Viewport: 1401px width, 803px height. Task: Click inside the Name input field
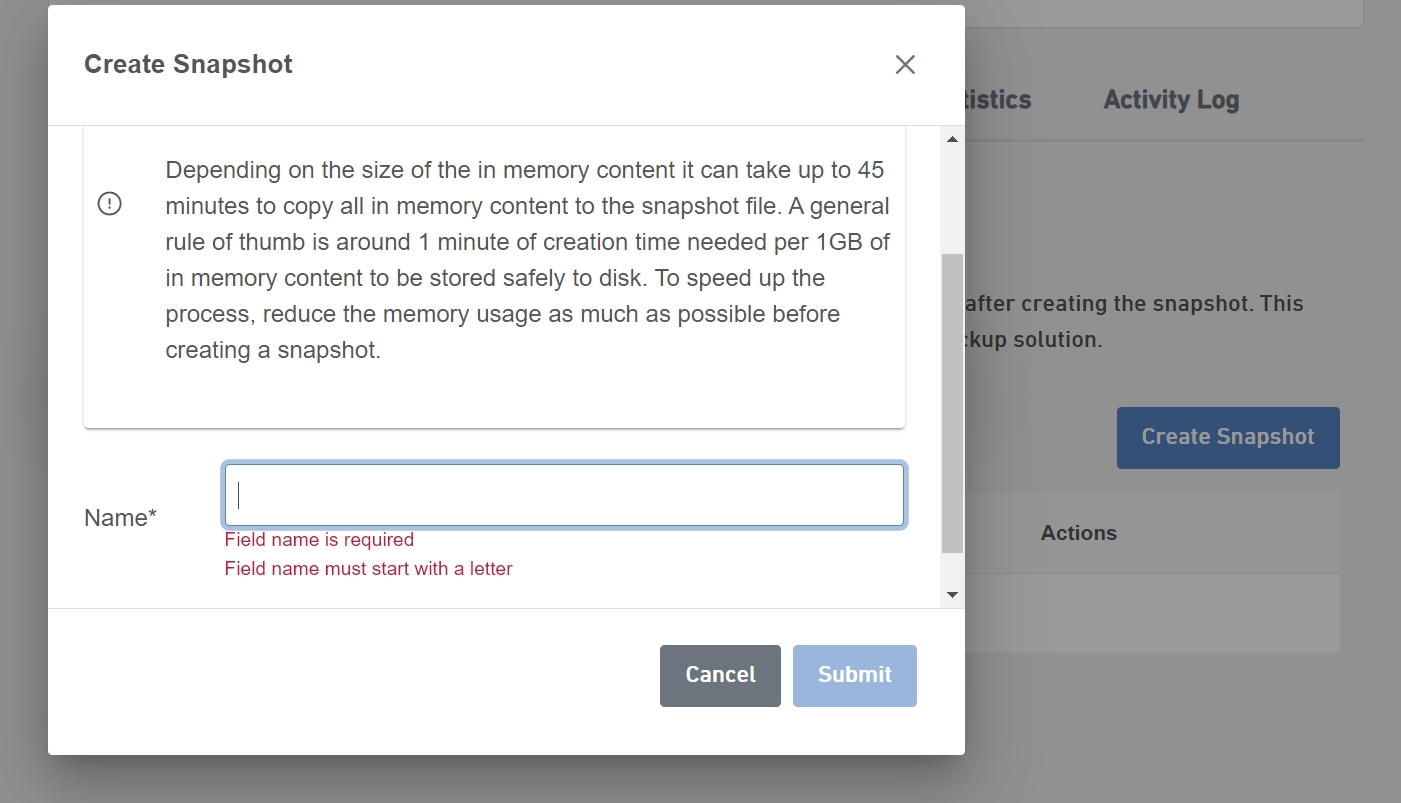tap(564, 494)
